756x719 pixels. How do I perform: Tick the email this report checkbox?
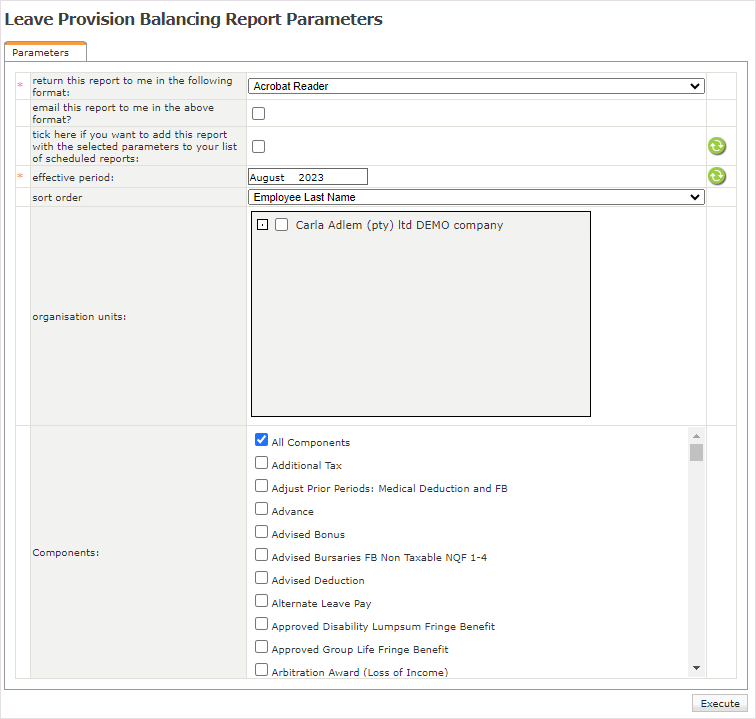[x=258, y=113]
